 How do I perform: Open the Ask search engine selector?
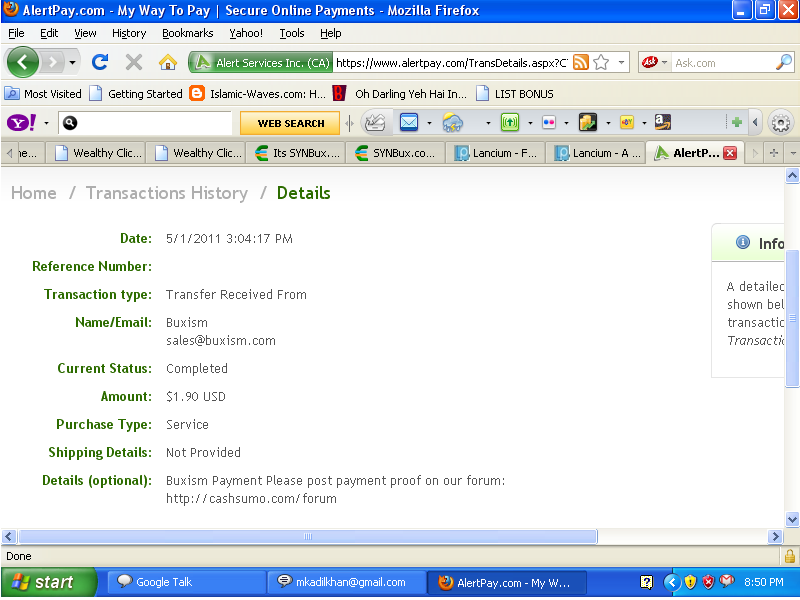(655, 63)
